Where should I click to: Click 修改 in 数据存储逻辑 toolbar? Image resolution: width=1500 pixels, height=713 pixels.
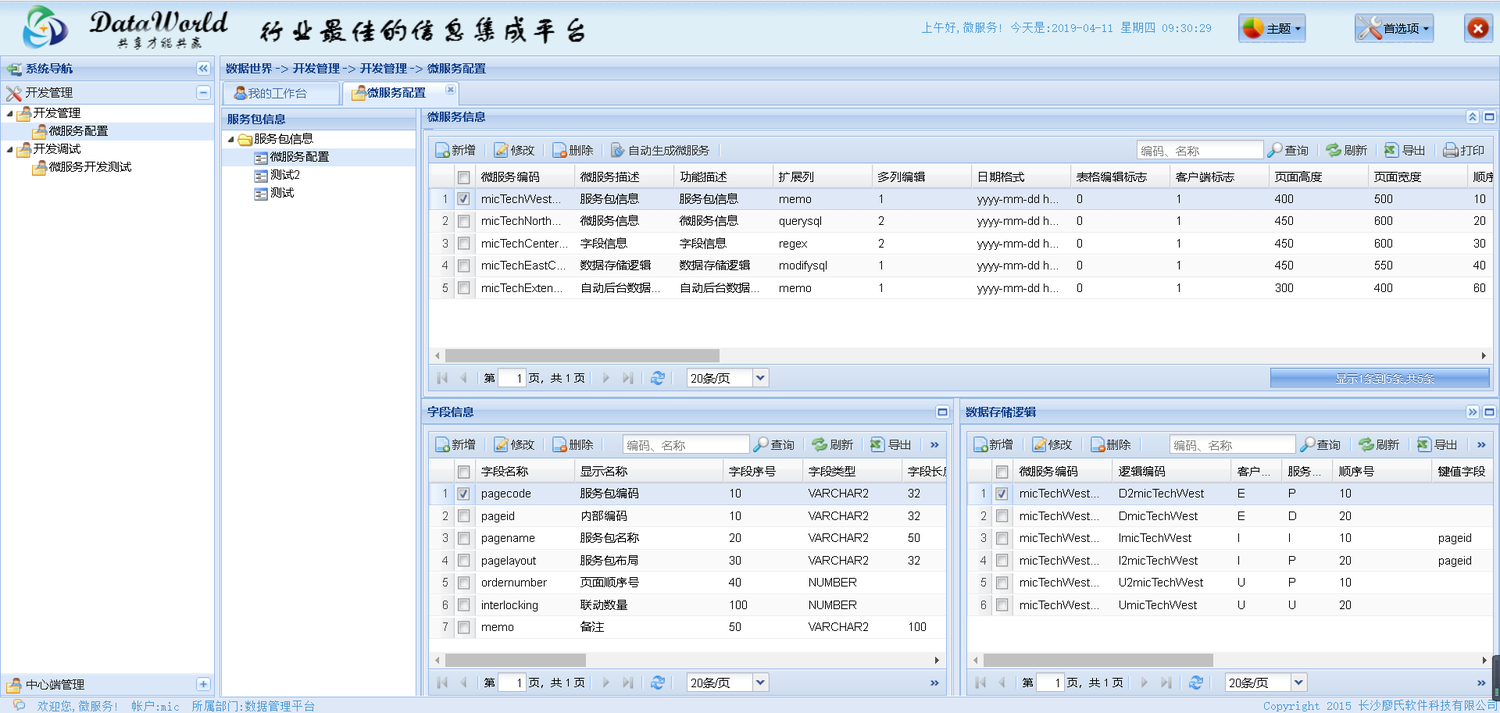[1052, 445]
